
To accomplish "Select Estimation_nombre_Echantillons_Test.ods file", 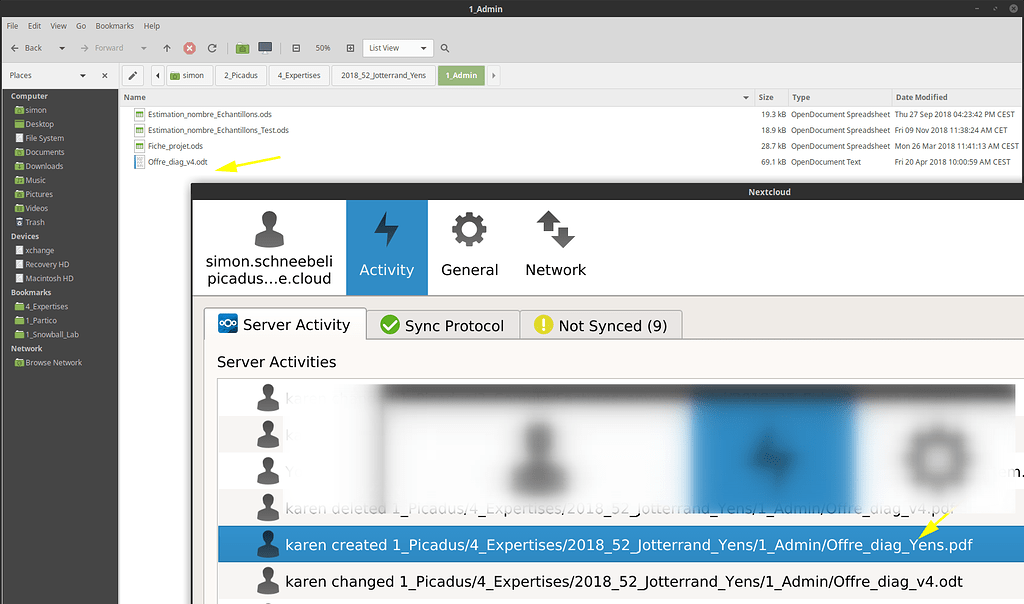I will (218, 131).
